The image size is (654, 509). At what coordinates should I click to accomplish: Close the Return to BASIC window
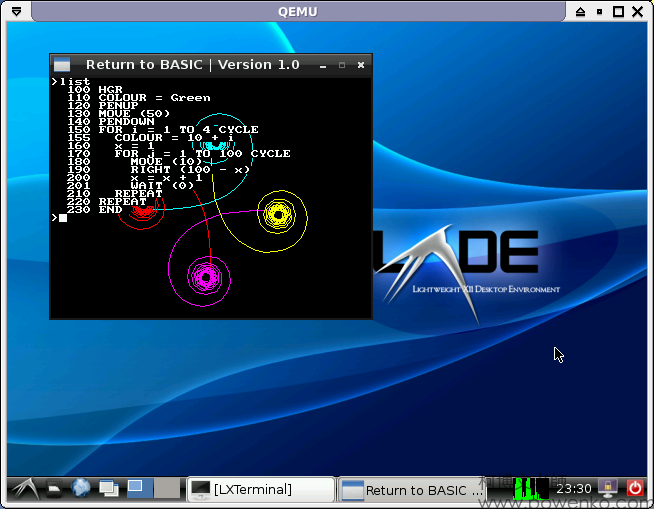click(x=361, y=65)
